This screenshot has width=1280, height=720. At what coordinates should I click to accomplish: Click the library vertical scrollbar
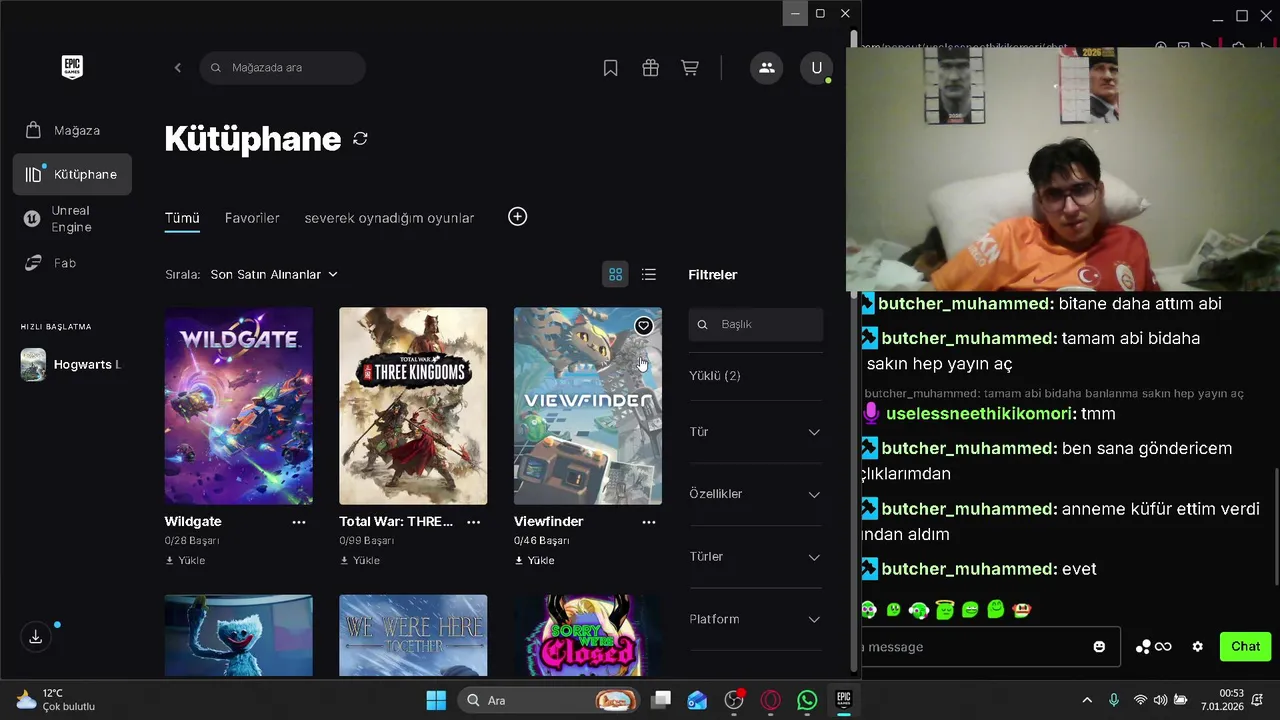click(853, 350)
